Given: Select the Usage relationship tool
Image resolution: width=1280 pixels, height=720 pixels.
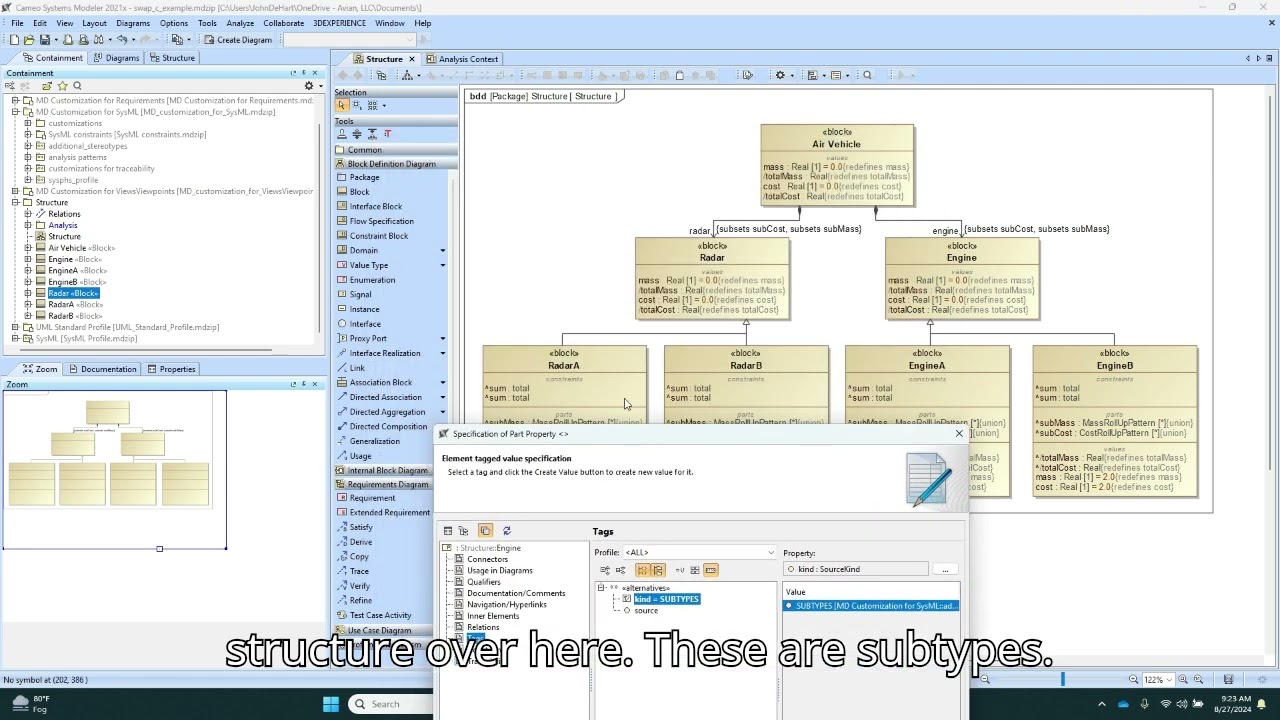Looking at the screenshot, I should (360, 456).
